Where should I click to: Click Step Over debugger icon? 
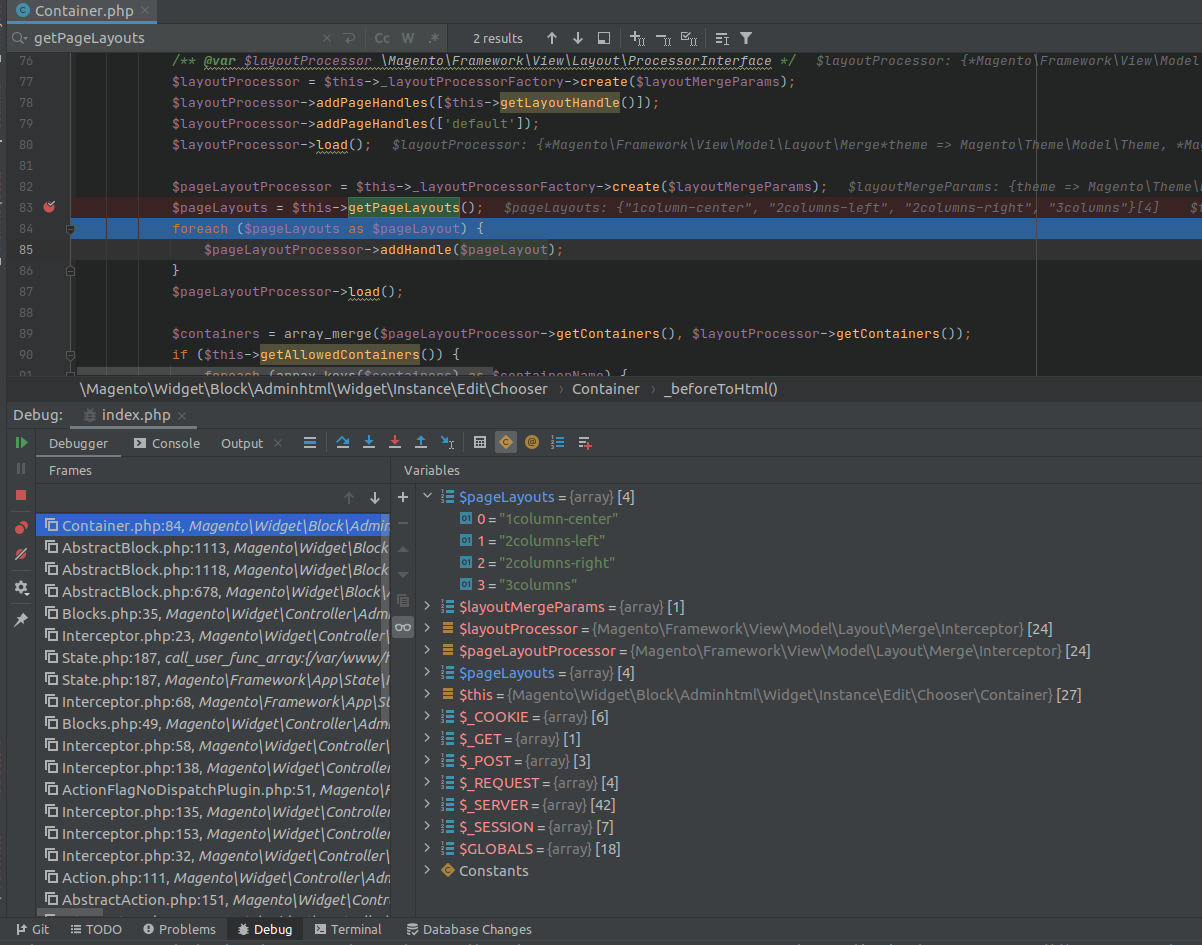[343, 442]
